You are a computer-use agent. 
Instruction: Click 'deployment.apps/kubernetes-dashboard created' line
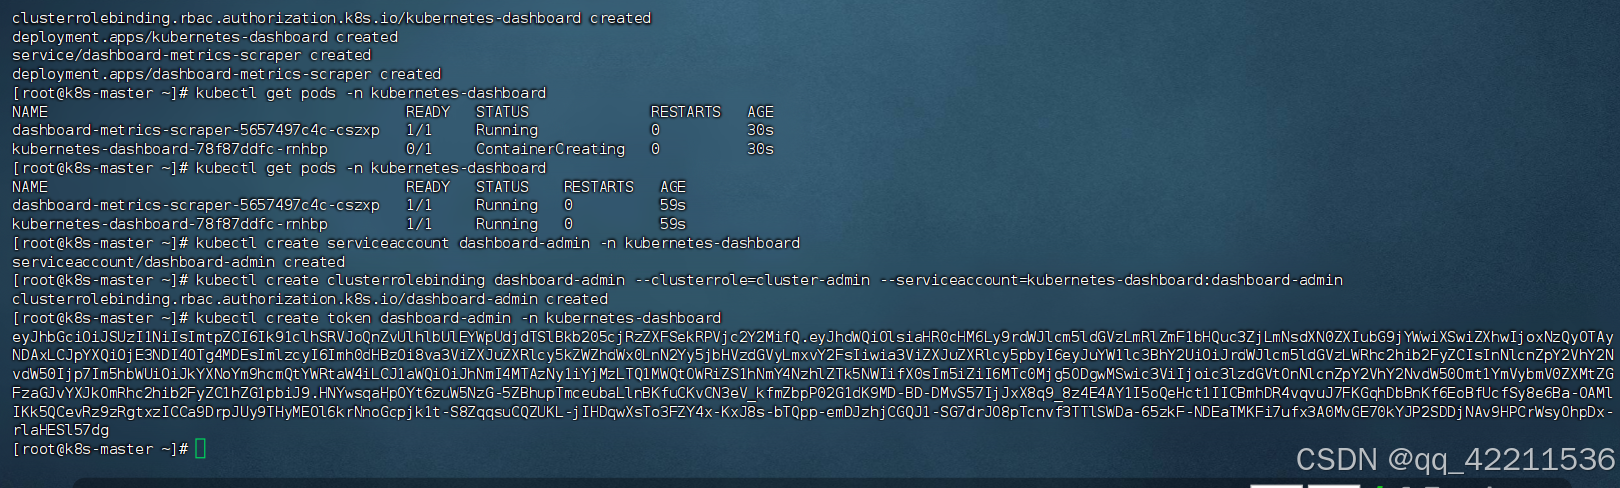tap(205, 37)
